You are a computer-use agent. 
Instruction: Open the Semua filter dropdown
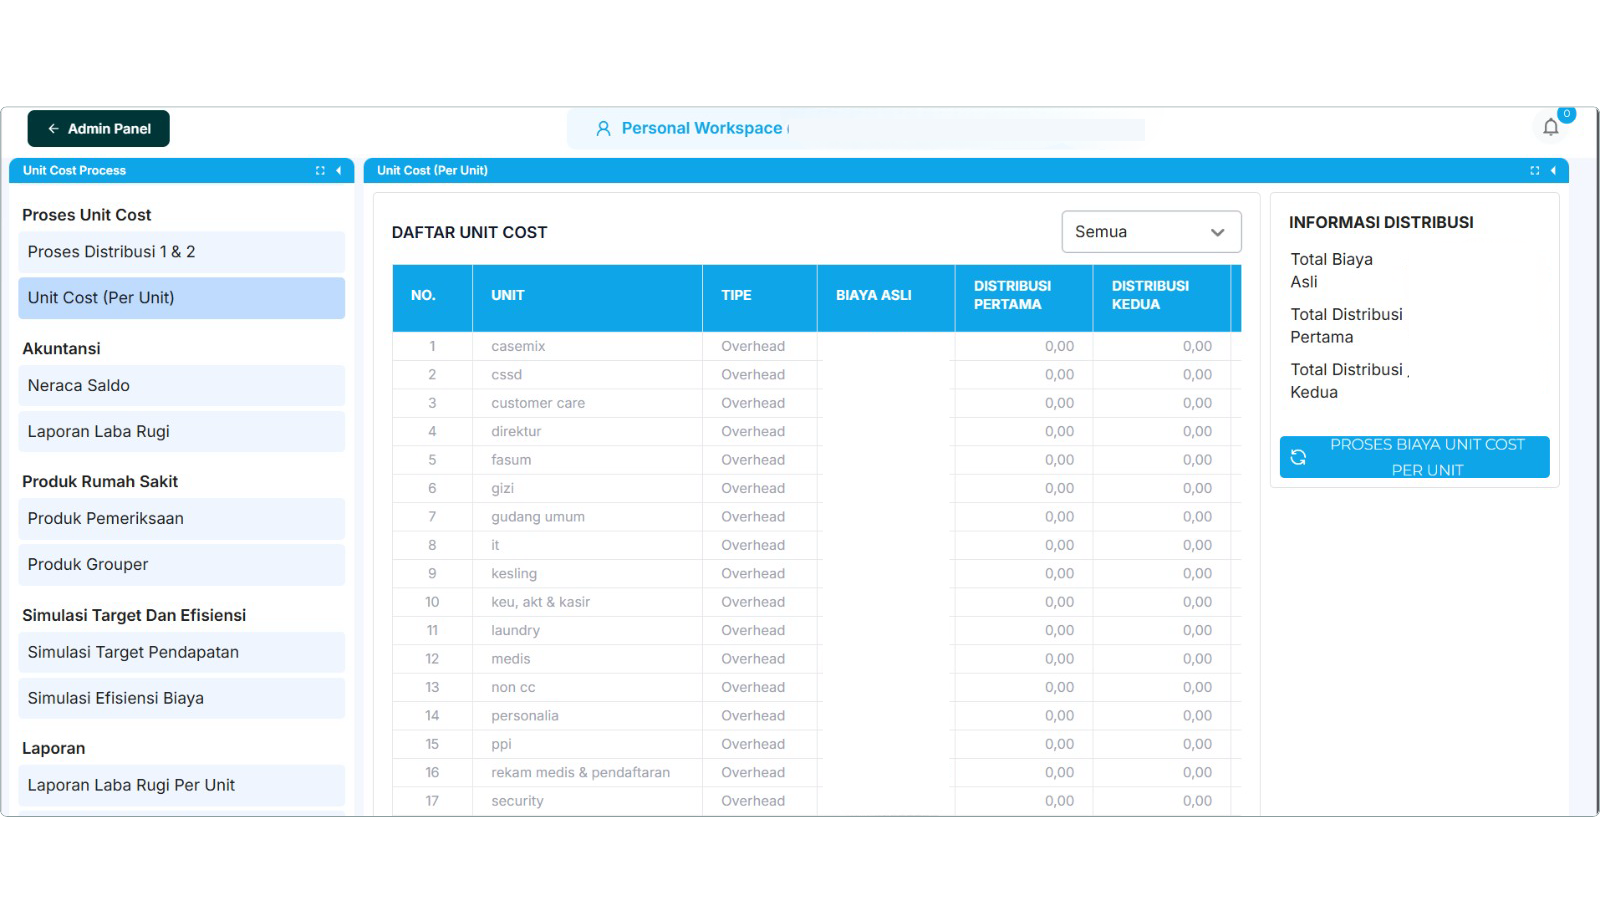click(1151, 232)
